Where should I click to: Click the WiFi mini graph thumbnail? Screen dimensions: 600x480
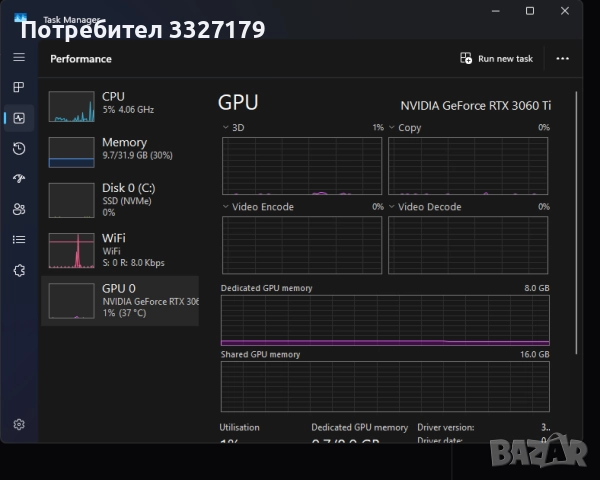(72, 251)
